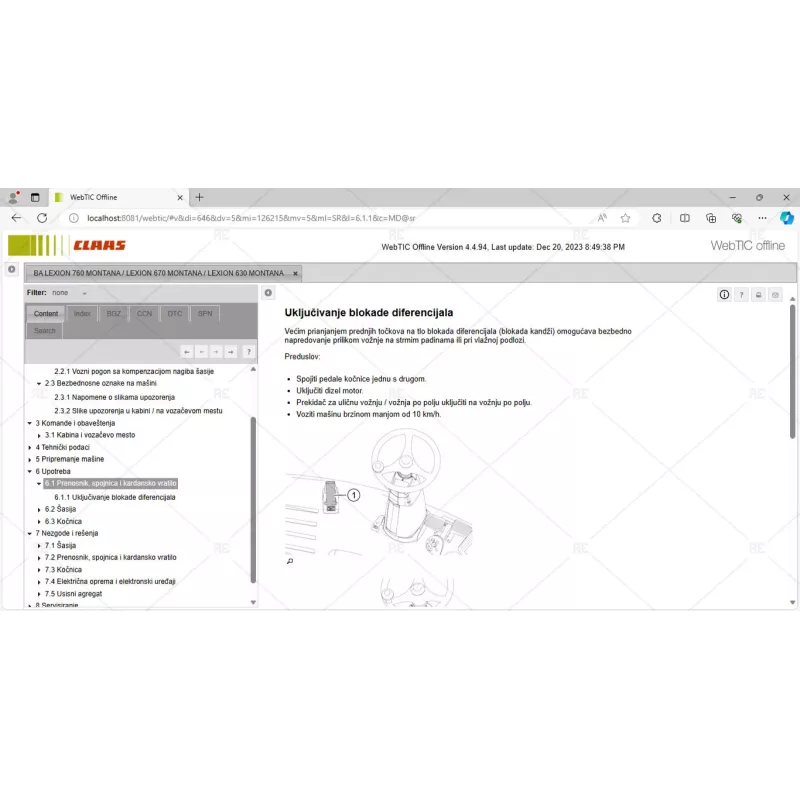
Task: Open the Filter dropdown set to none
Action: pos(72,292)
